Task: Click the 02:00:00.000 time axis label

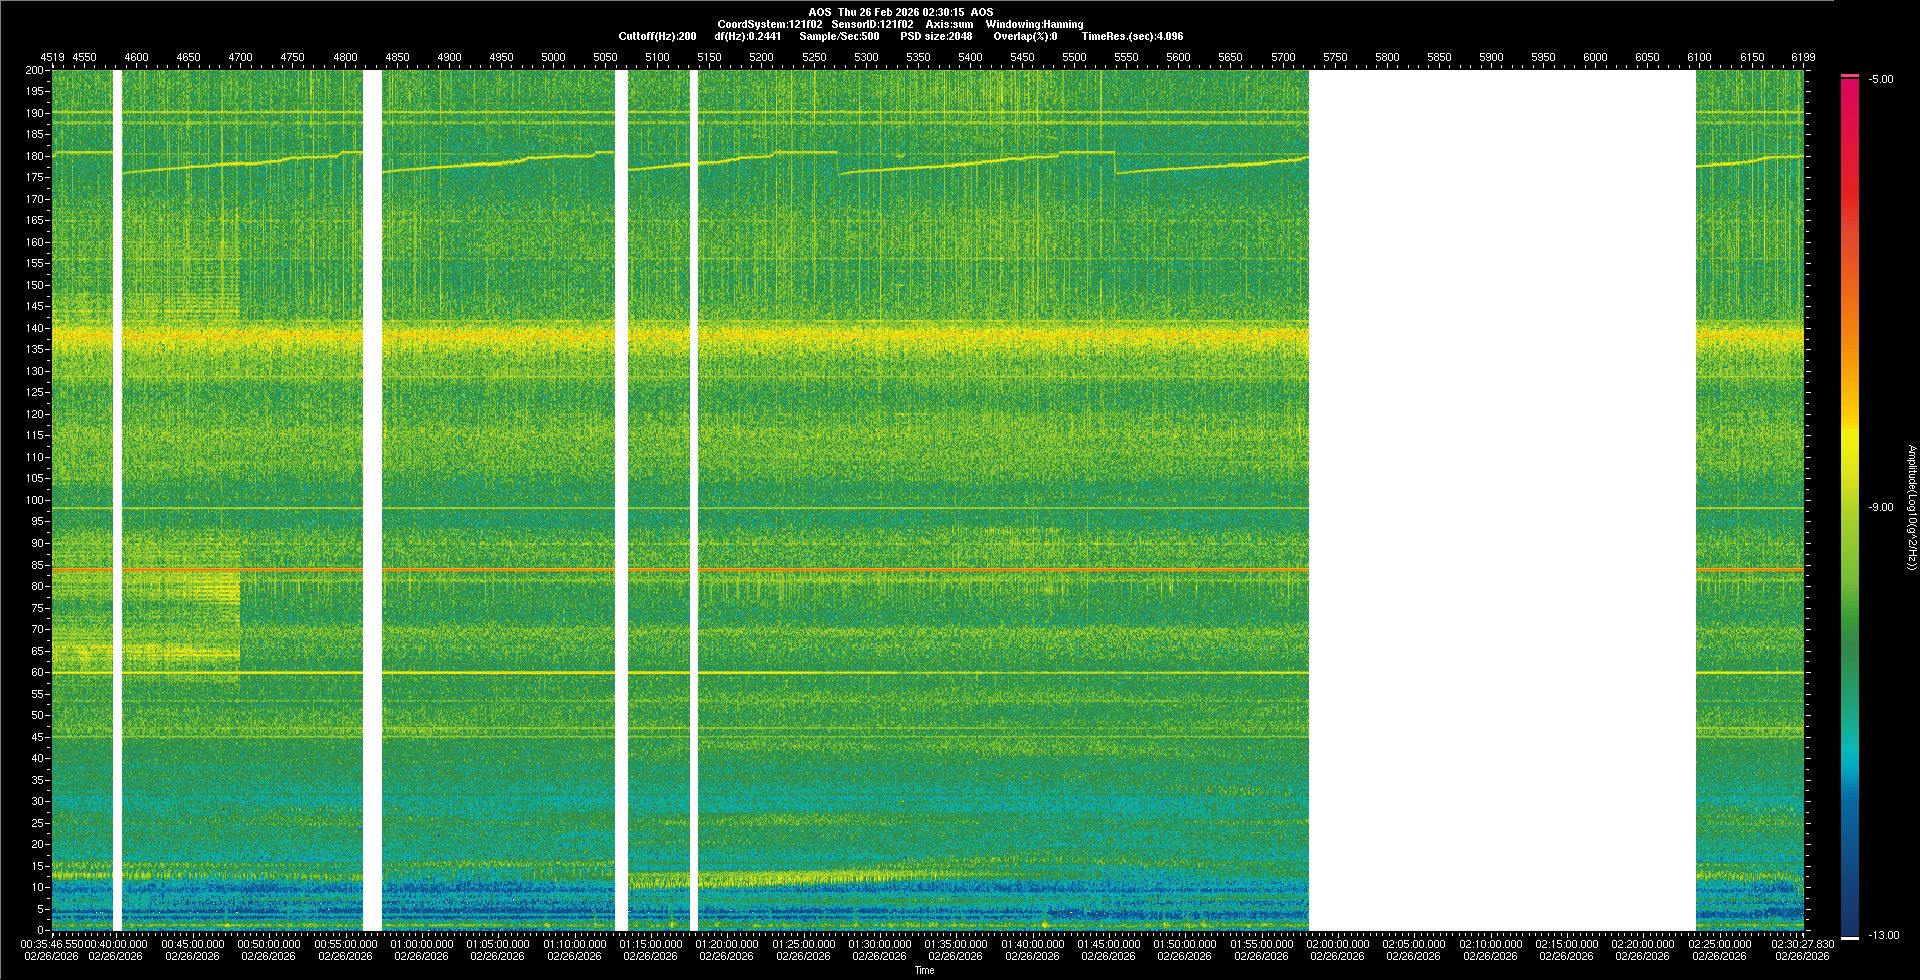Action: pyautogui.click(x=1337, y=944)
